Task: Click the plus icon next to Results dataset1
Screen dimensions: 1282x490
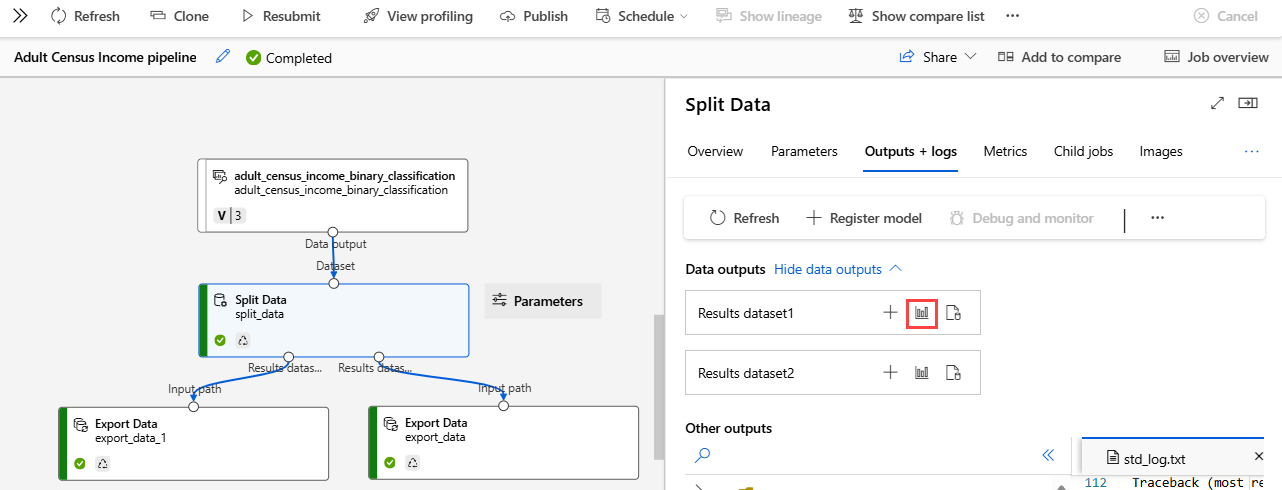Action: 890,313
